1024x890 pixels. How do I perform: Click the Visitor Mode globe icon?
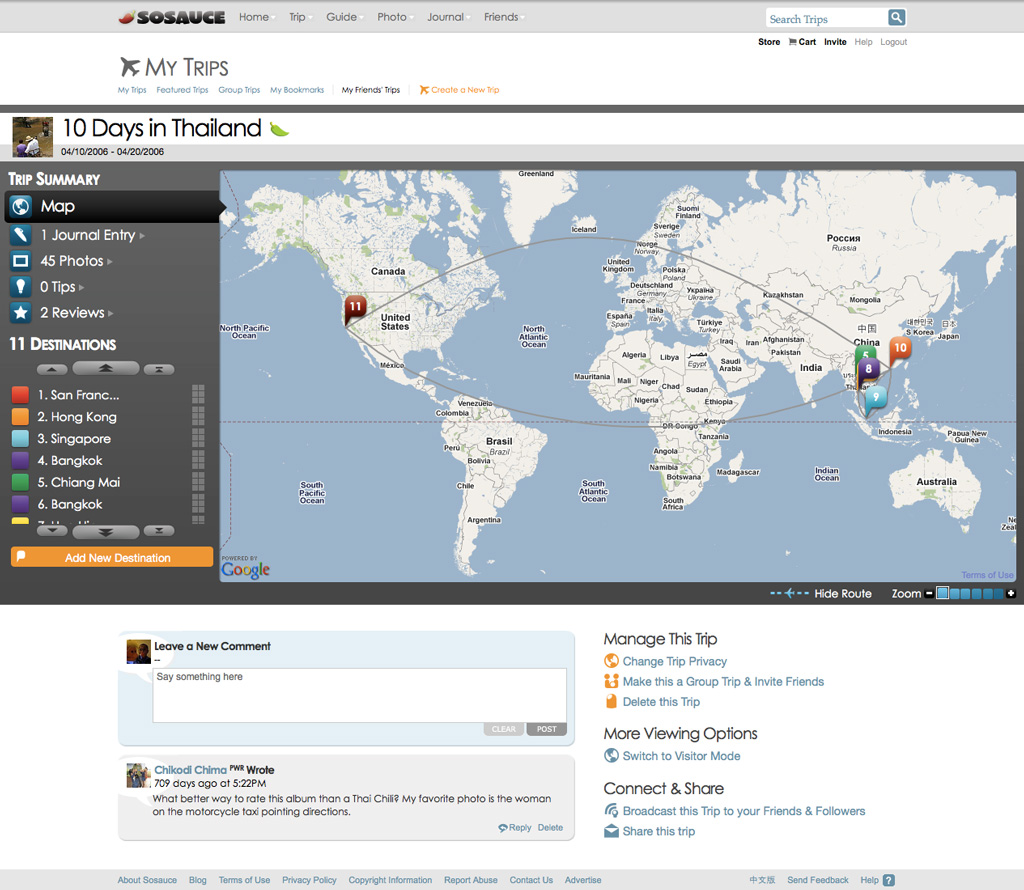[x=611, y=755]
